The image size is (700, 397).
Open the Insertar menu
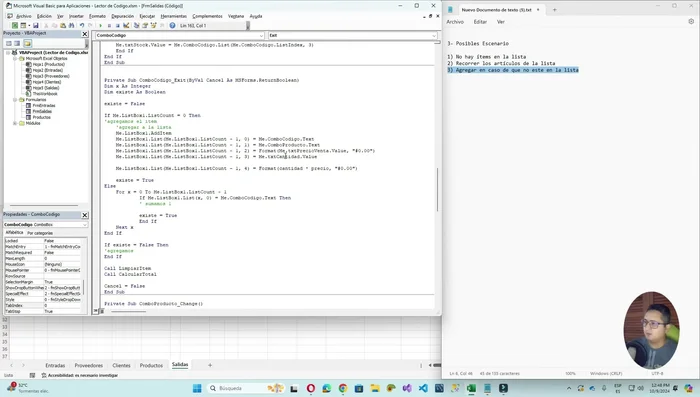pos(76,16)
